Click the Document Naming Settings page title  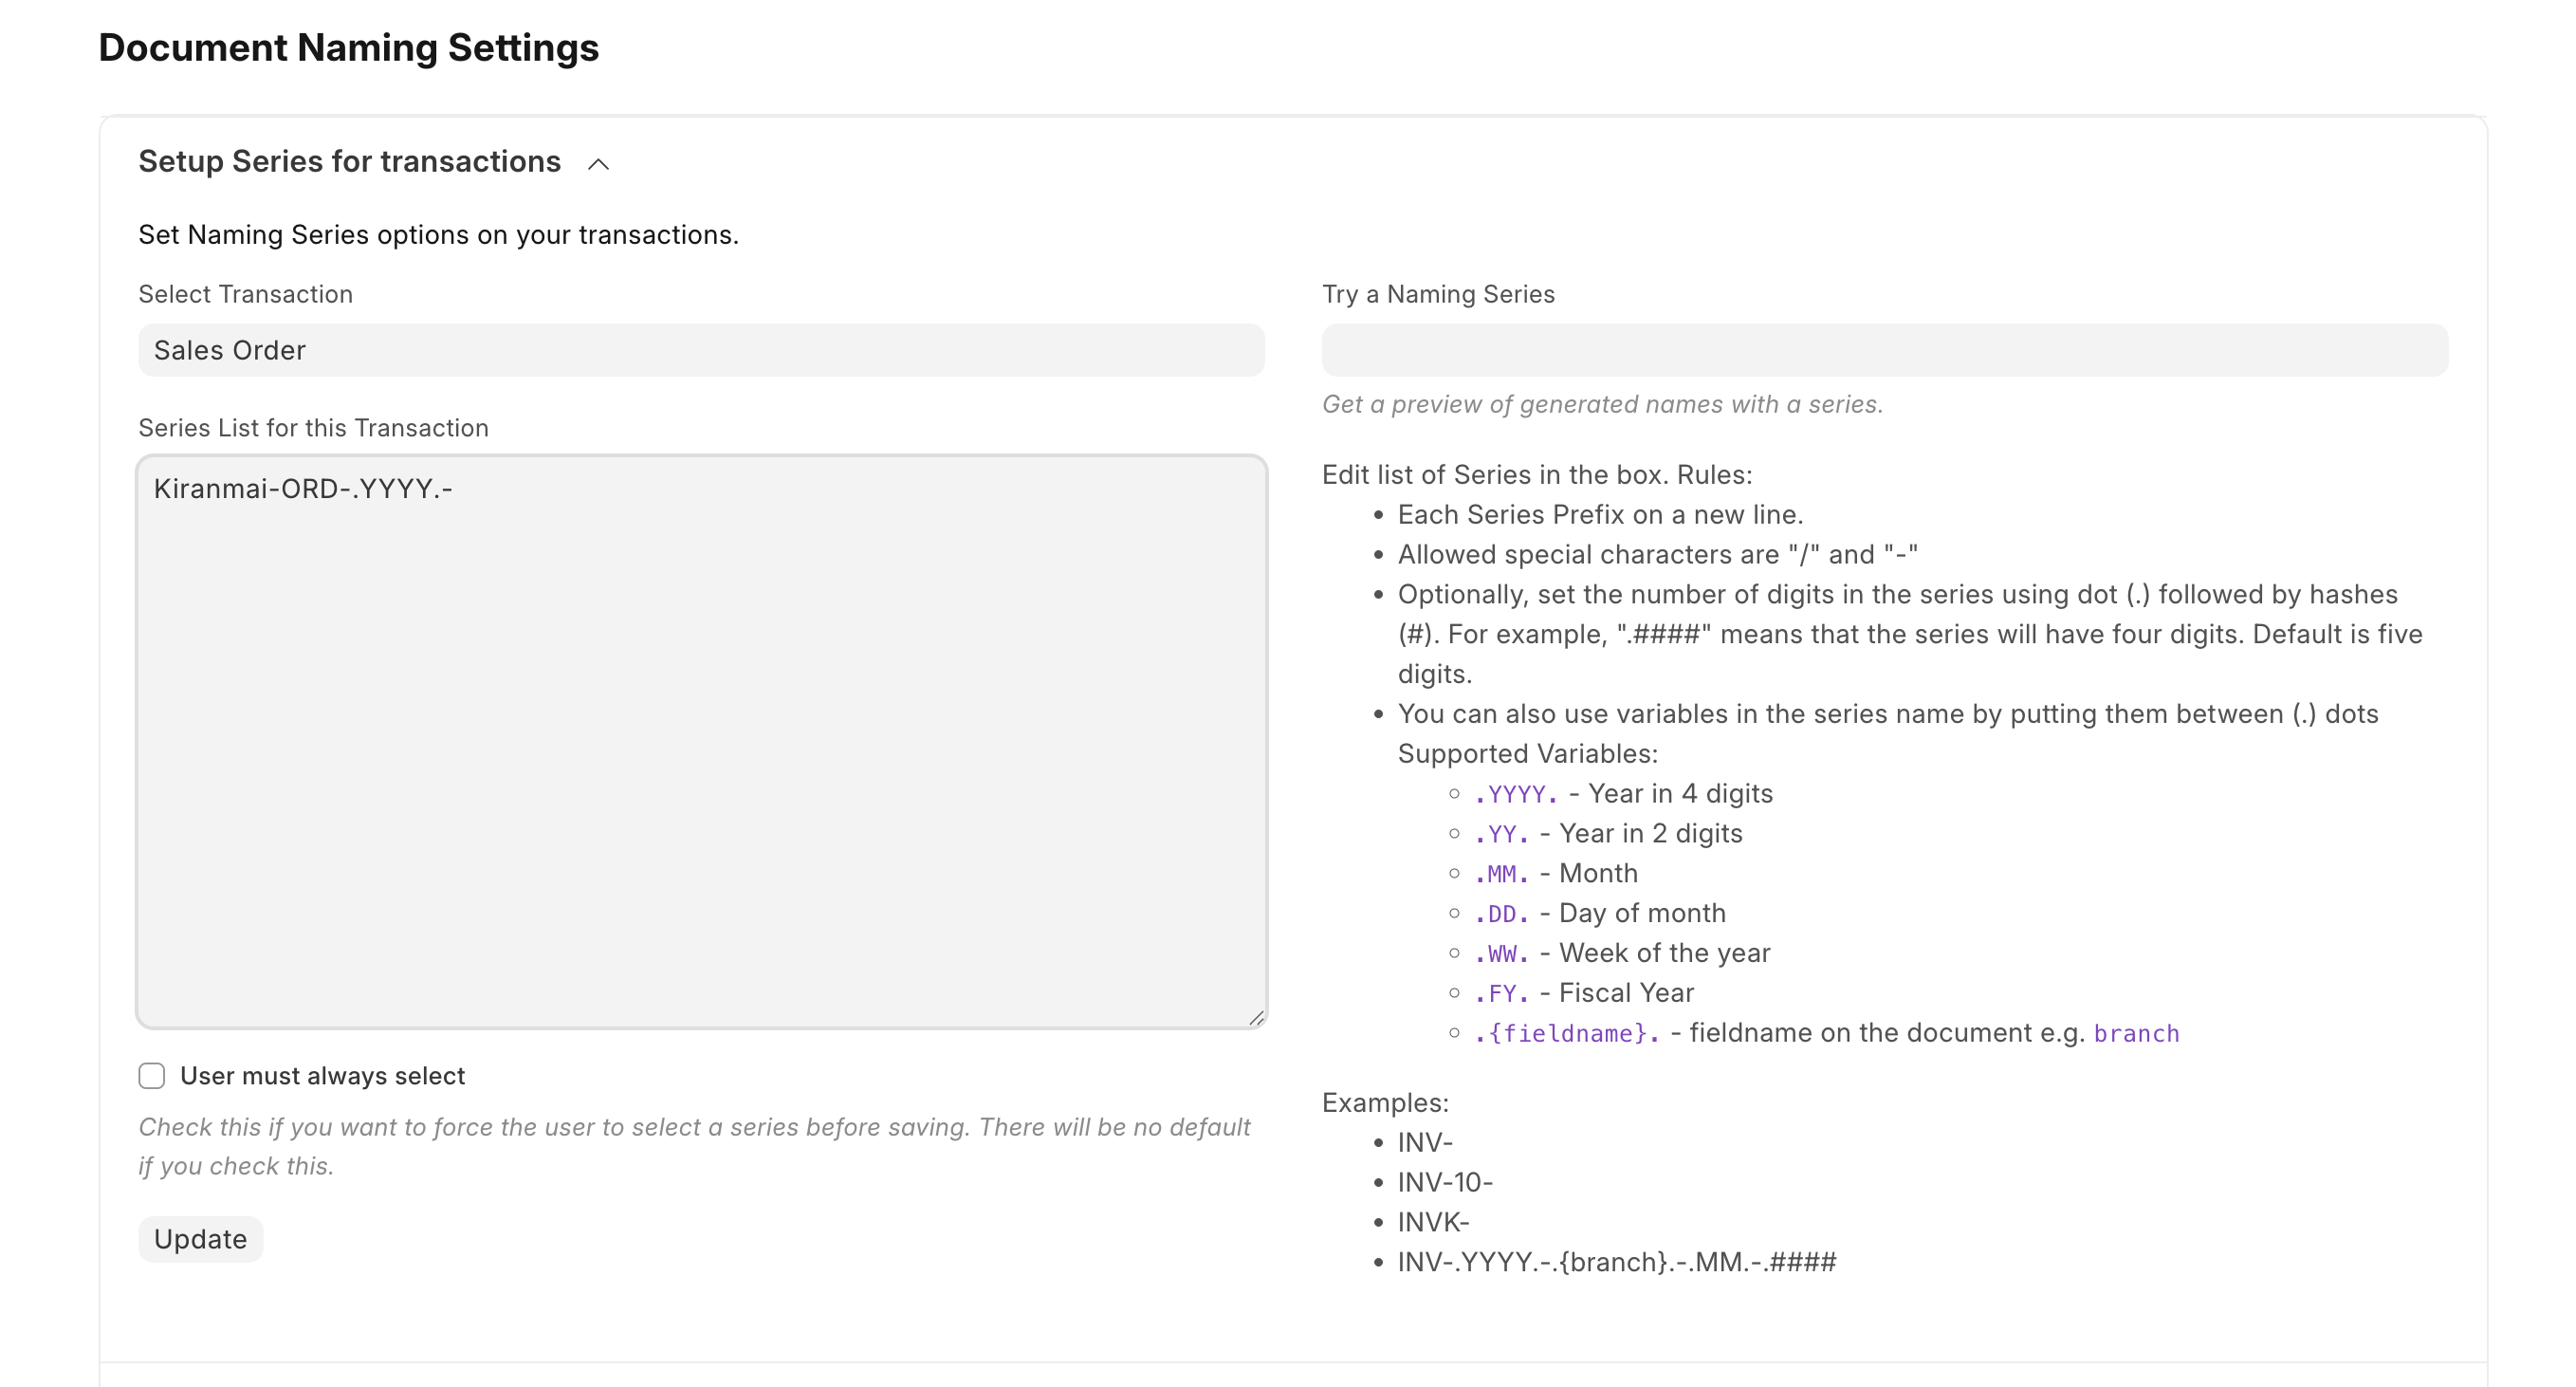(x=348, y=48)
